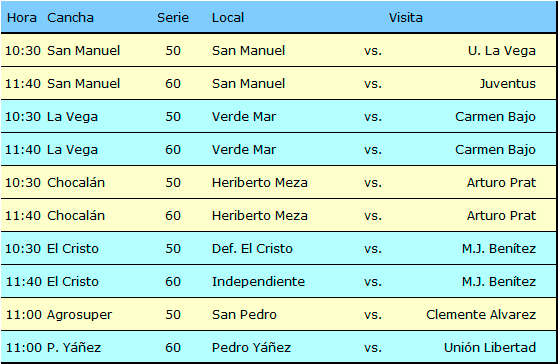This screenshot has height=364, width=558.
Task: Click Verde Mar in the 11:40 La Vega row
Action: pos(244,150)
